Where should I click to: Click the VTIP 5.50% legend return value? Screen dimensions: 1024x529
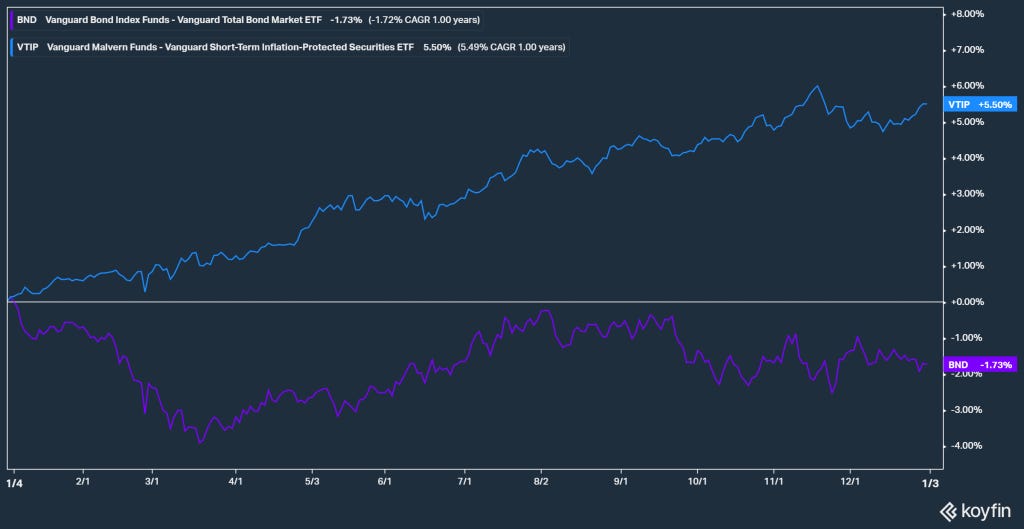point(437,47)
